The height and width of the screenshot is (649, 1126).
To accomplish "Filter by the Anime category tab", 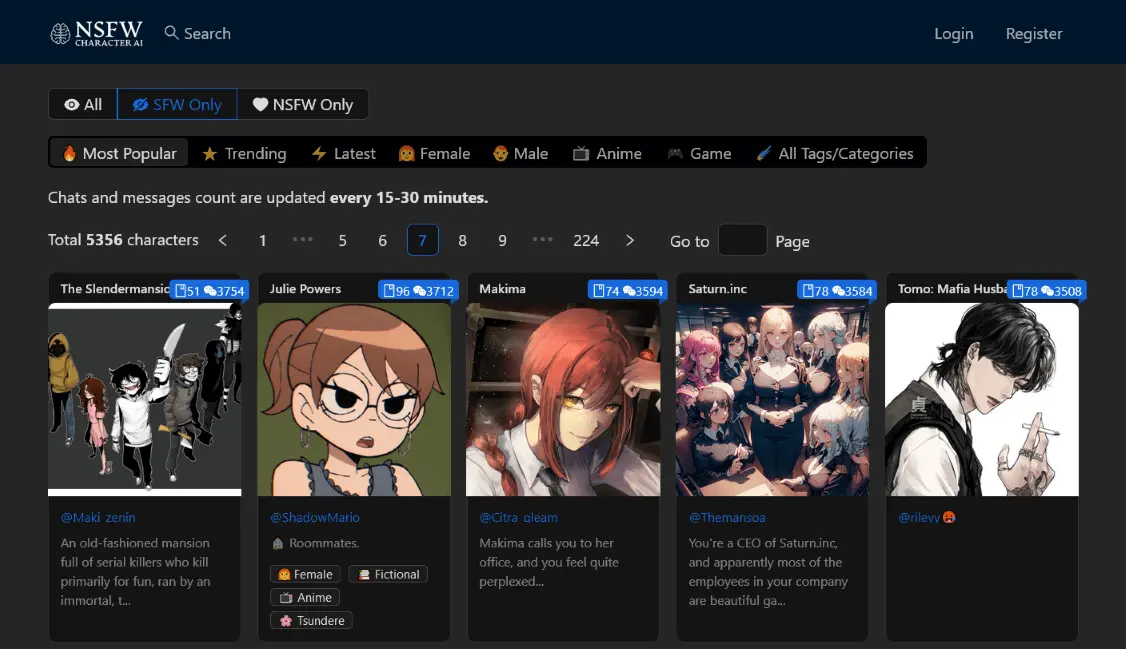I will click(x=608, y=154).
